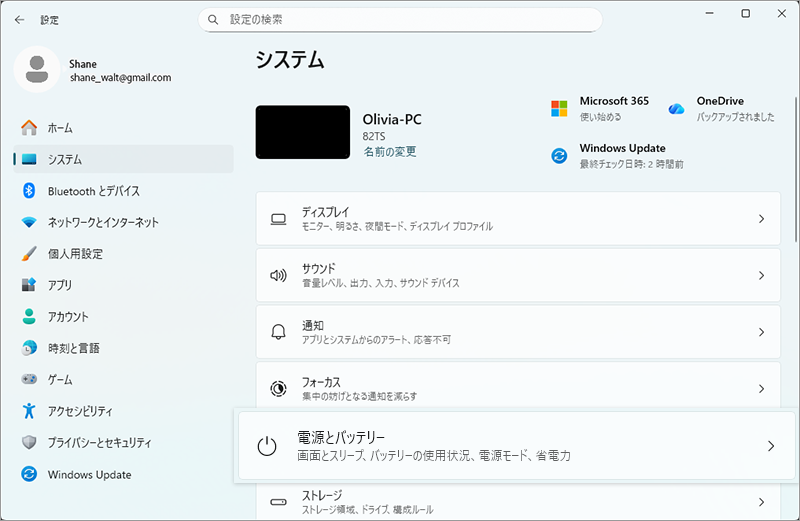
Task: Click the アプリ apps icon
Action: 29,285
